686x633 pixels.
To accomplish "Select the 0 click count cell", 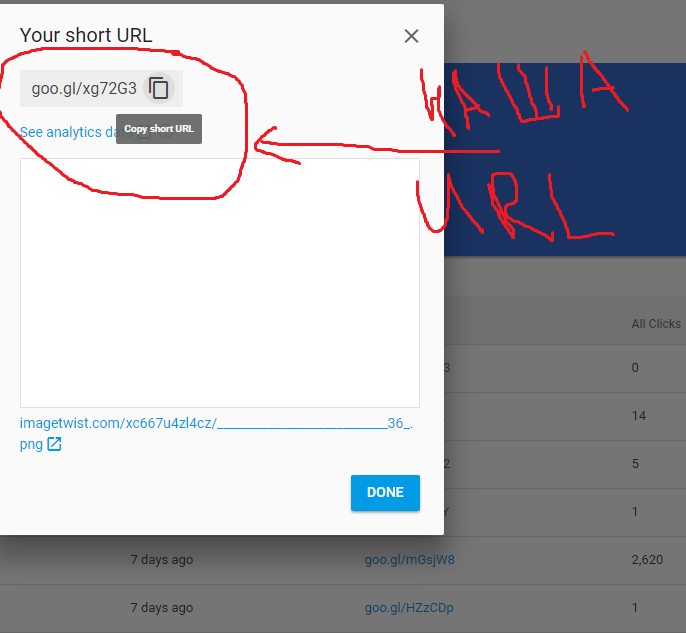I will click(x=635, y=368).
